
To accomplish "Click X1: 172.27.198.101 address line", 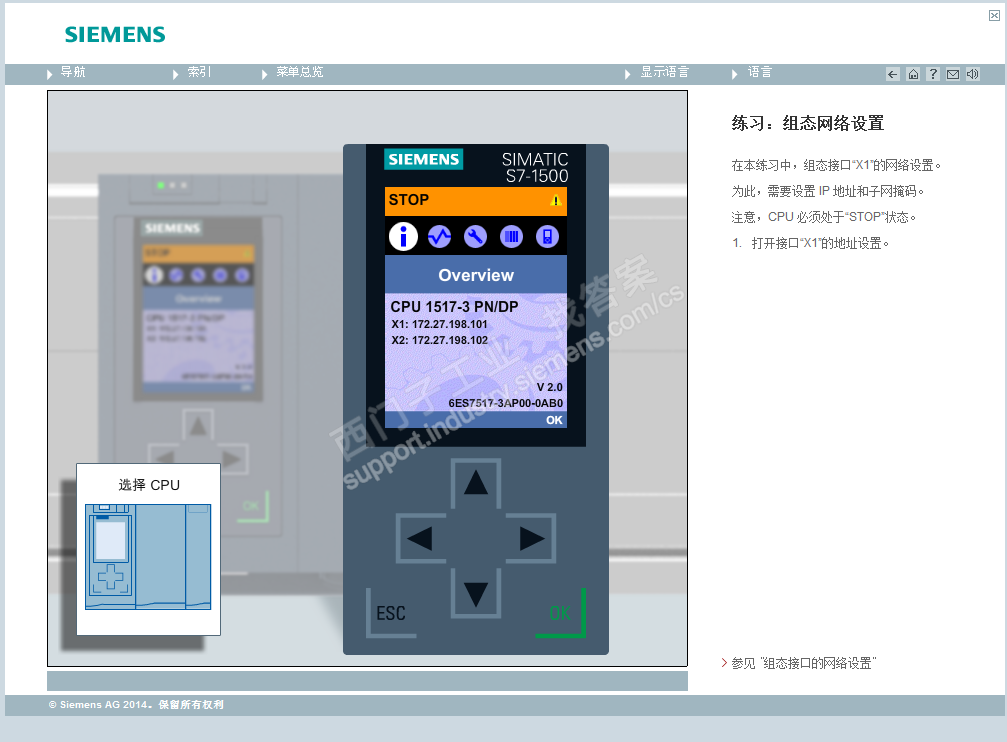I will click(439, 324).
